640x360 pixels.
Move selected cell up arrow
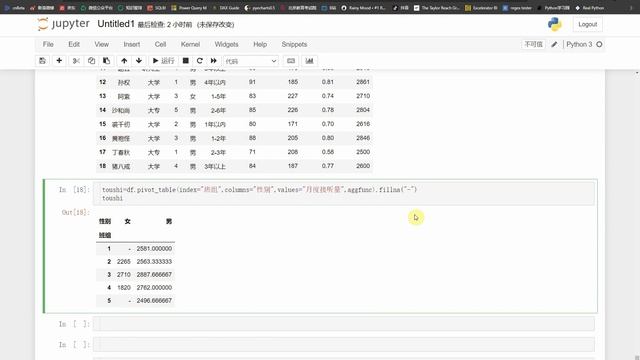tap(124, 61)
